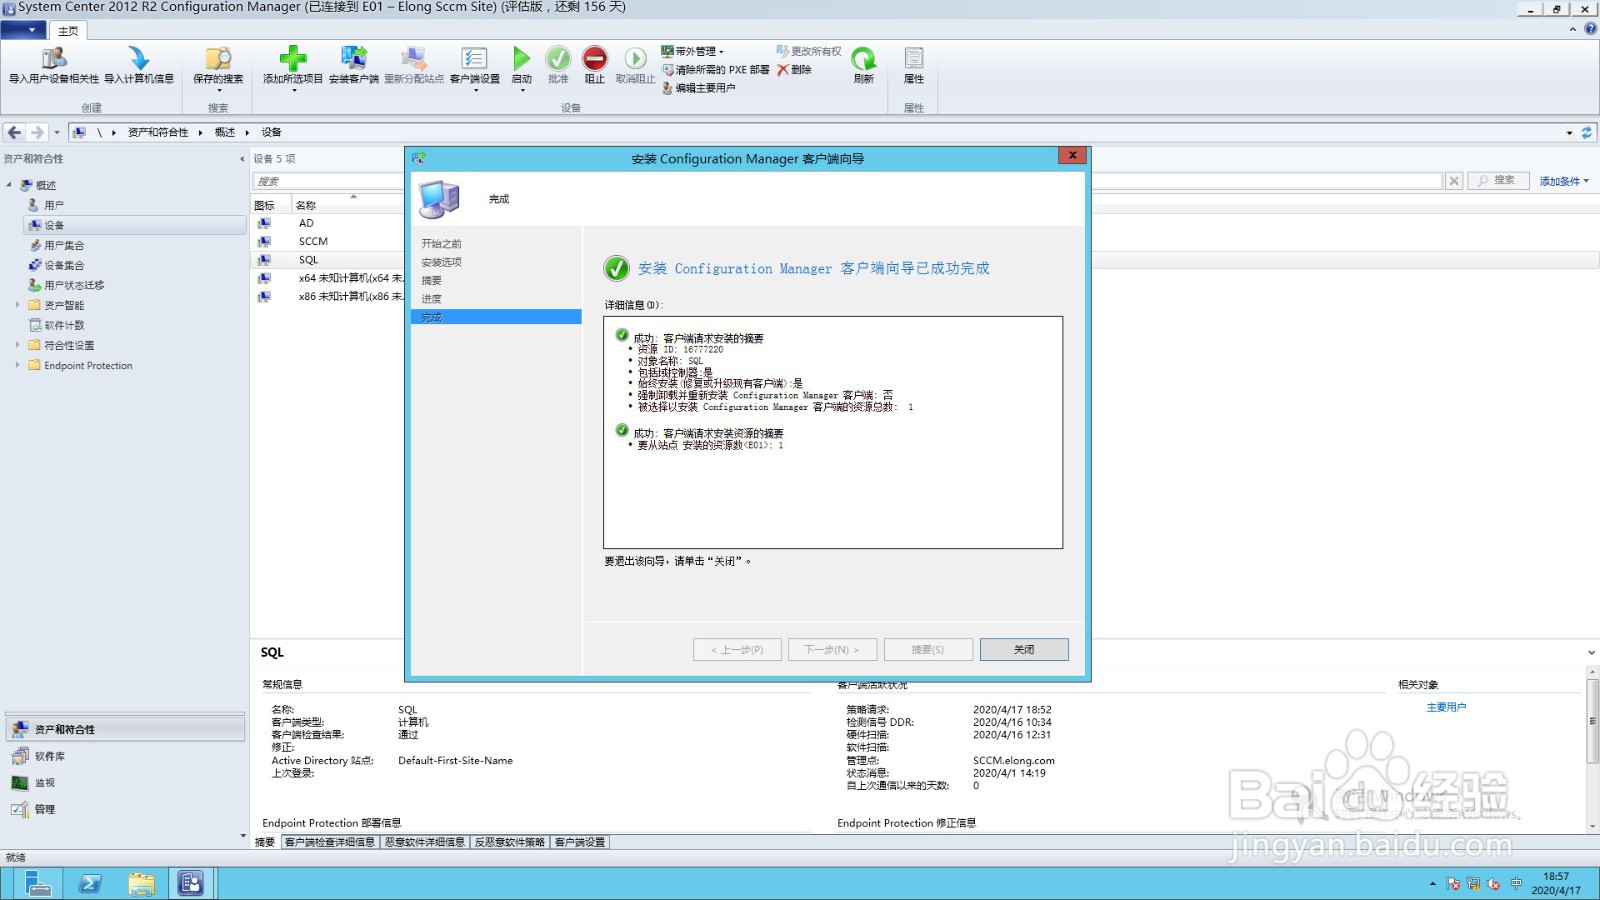Open Server Manager taskbar icon
This screenshot has height=900, width=1600.
tap(38, 883)
